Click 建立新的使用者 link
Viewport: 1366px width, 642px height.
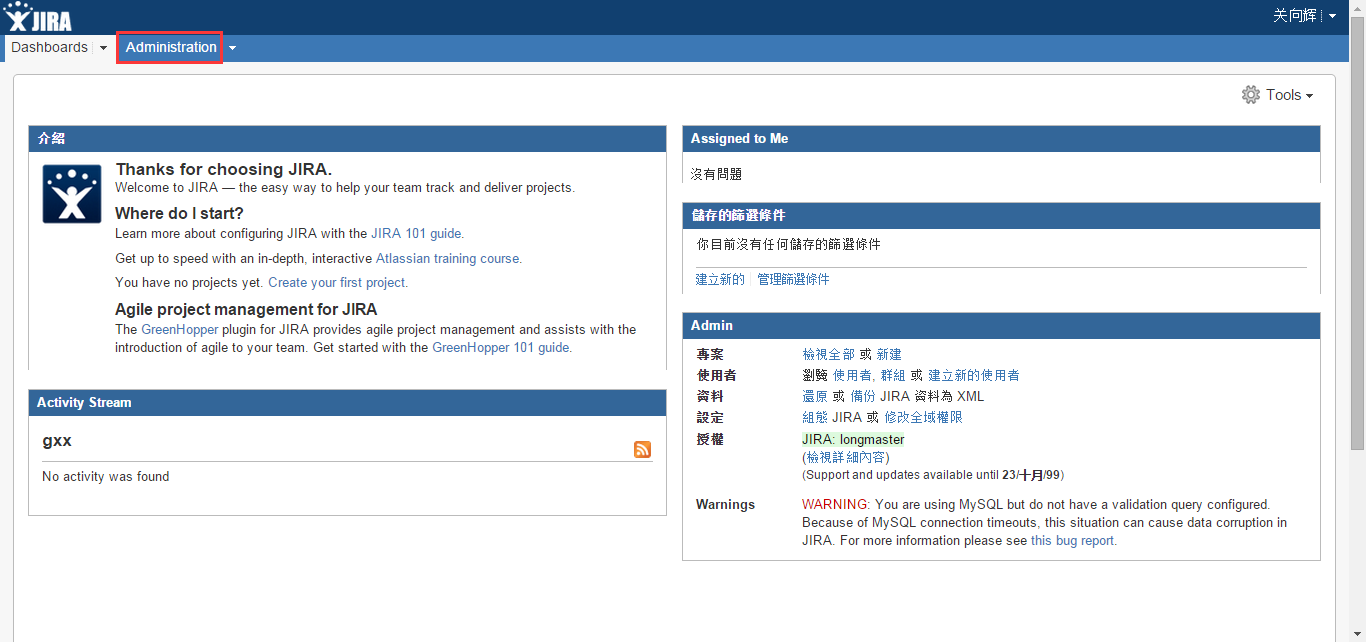pyautogui.click(x=974, y=375)
